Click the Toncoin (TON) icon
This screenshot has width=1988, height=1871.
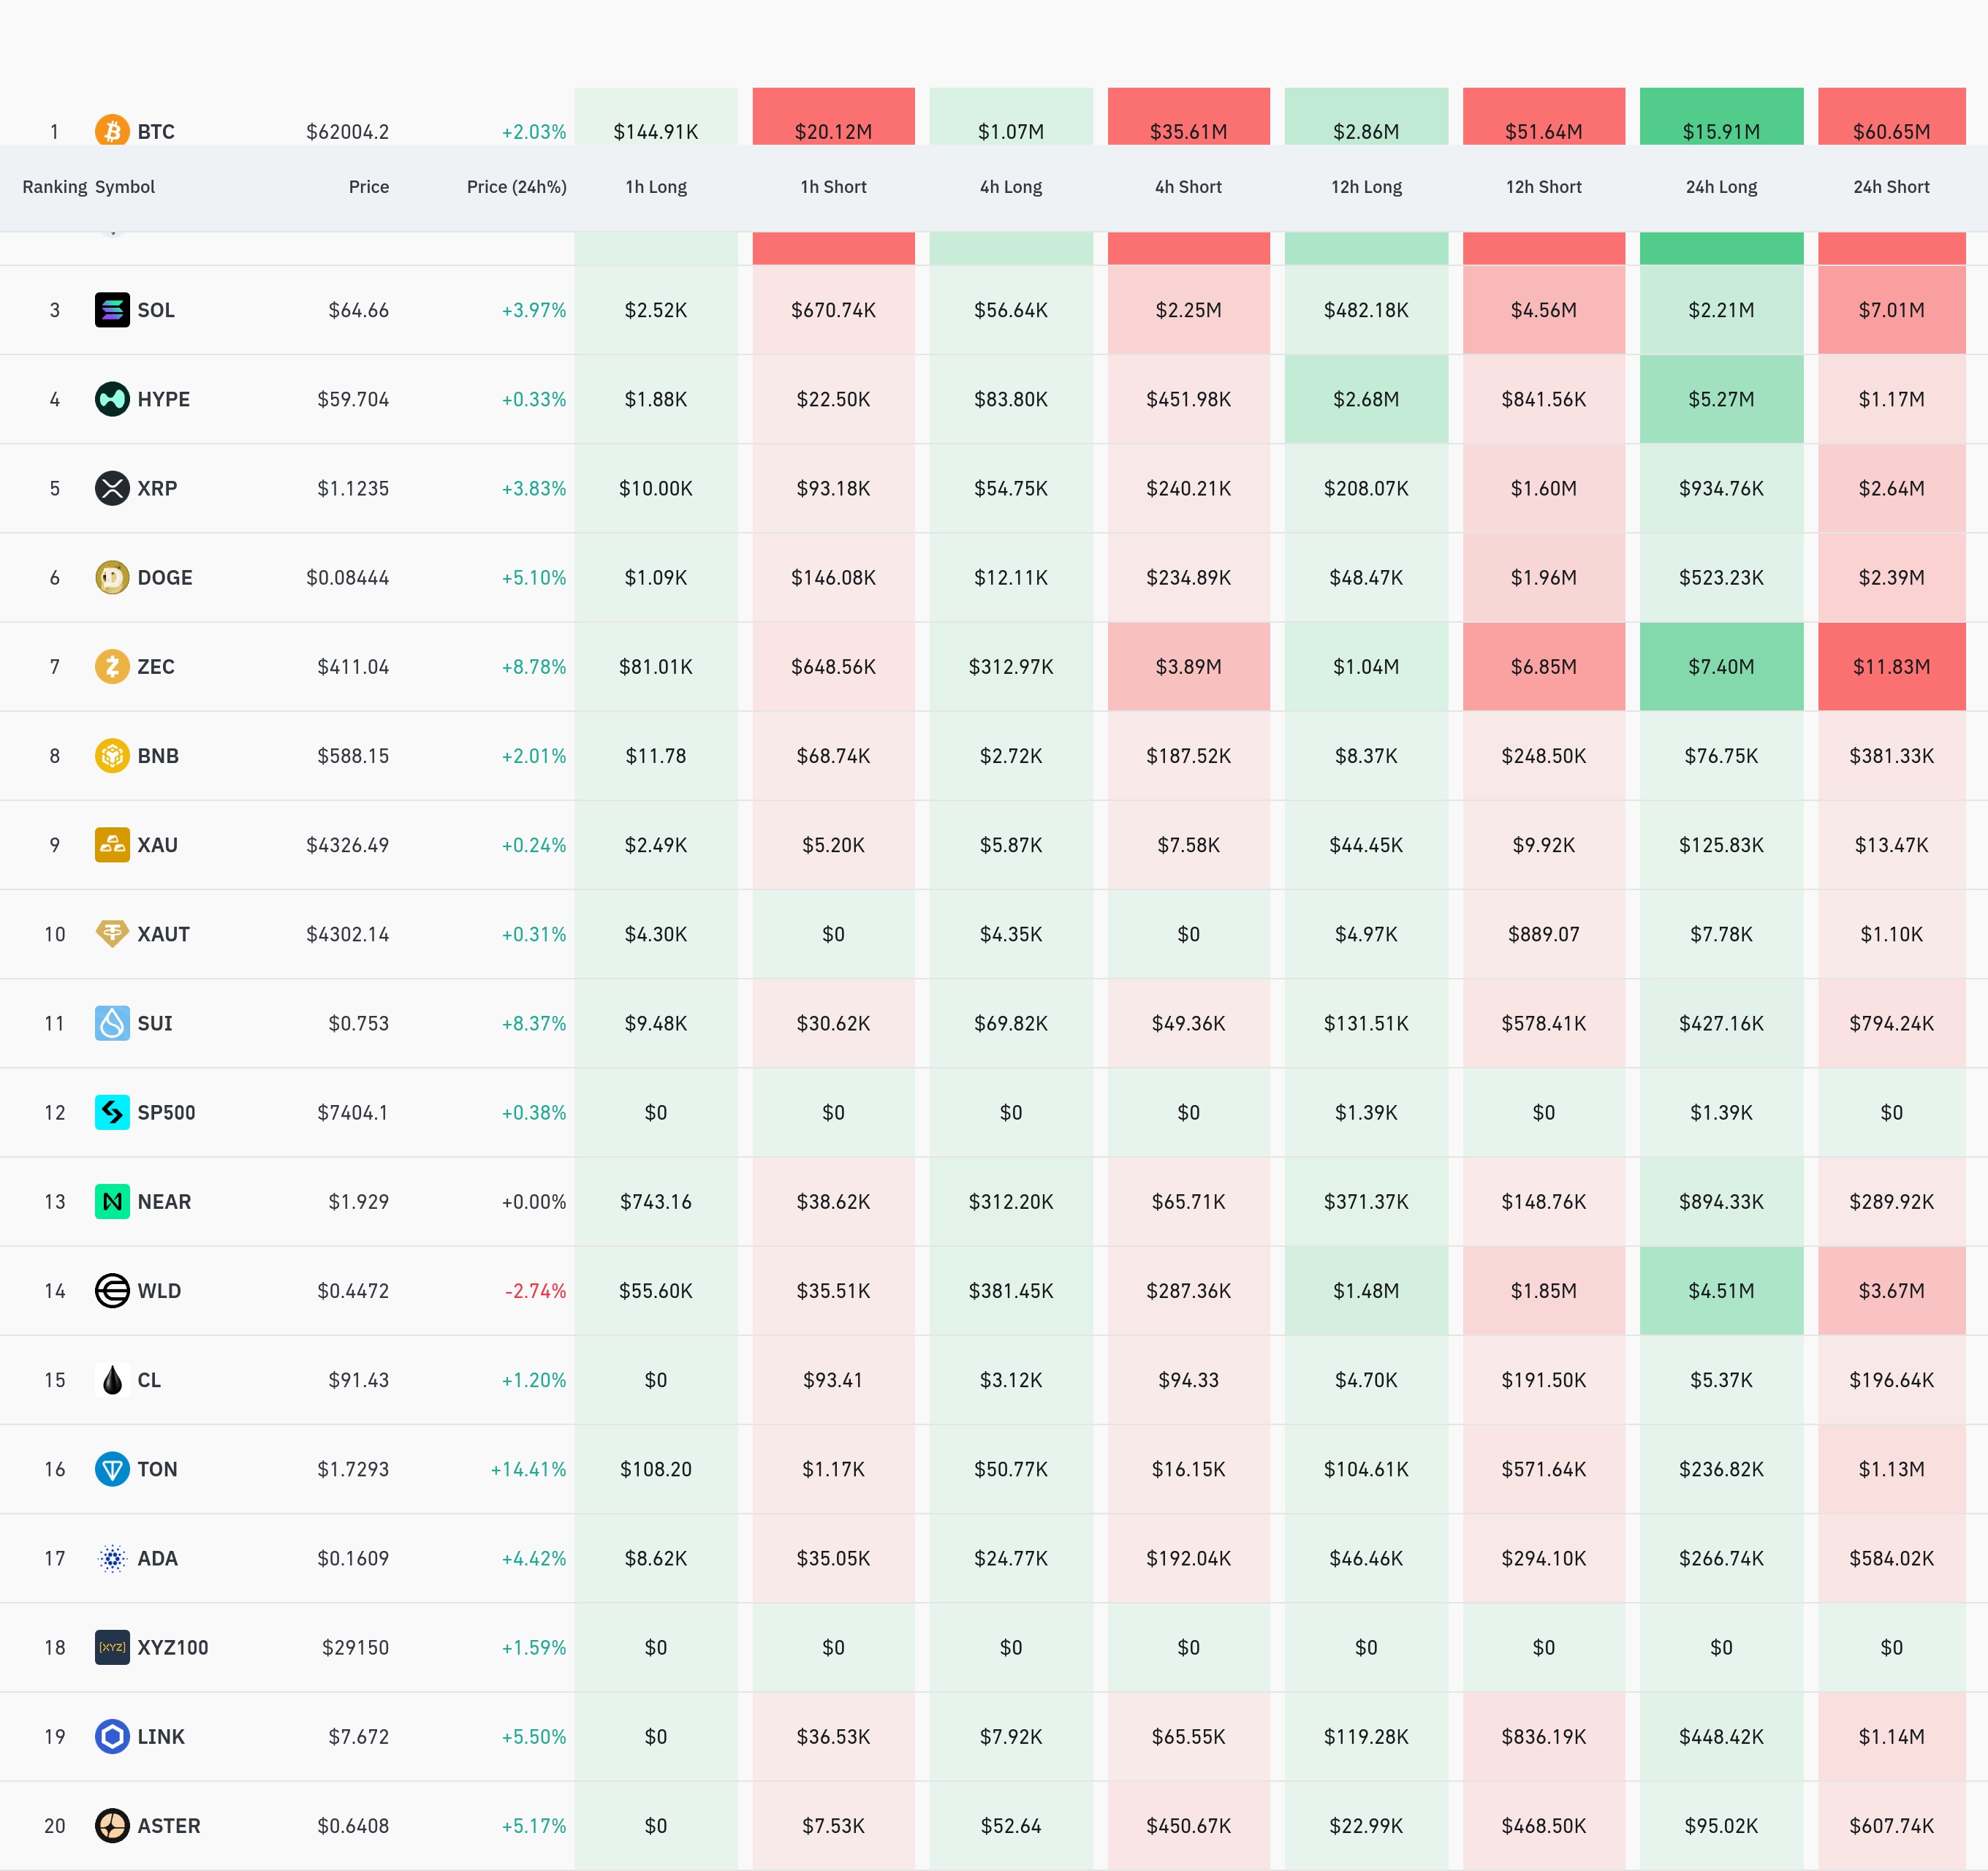click(x=112, y=1469)
